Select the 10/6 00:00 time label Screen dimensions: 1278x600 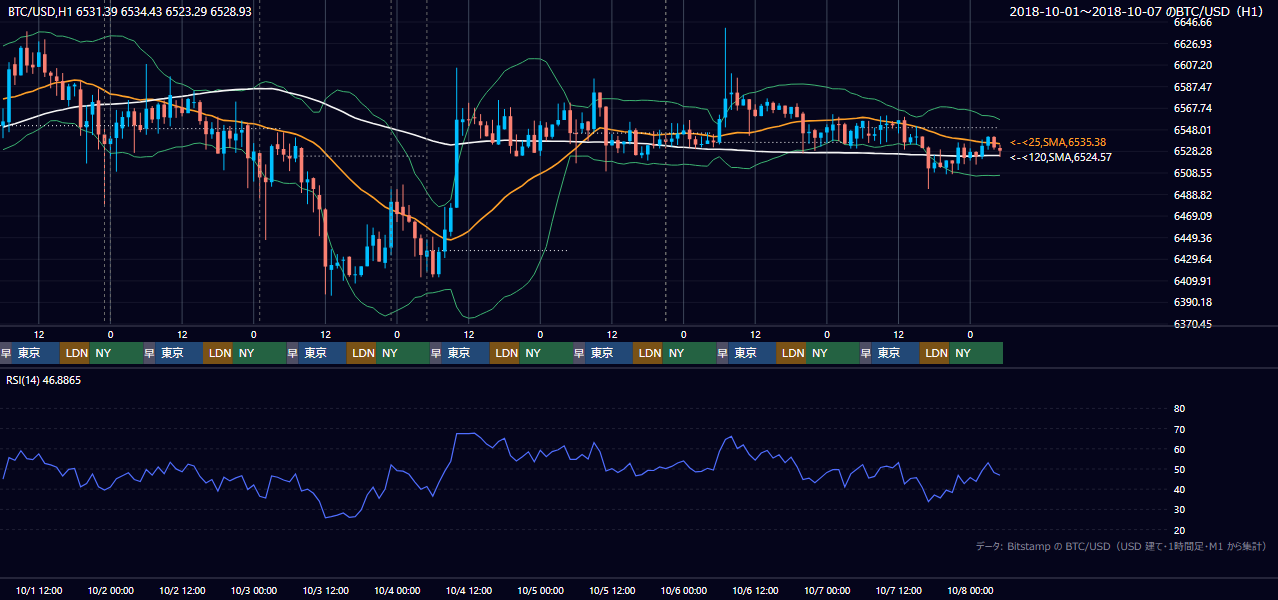click(684, 590)
